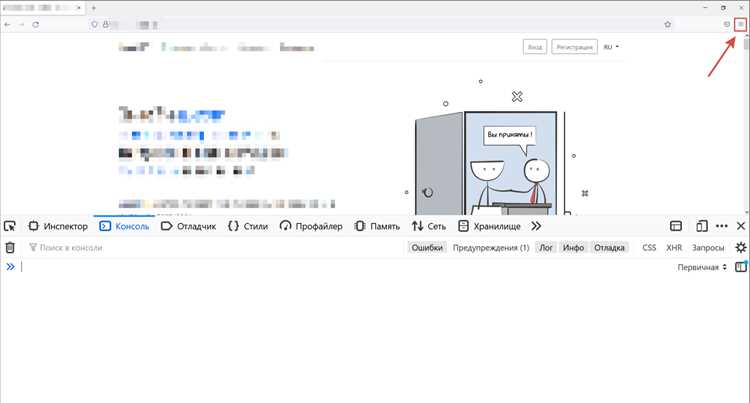750x403 pixels.
Task: Focus the Поиск в консоли filter field
Action: [x=215, y=248]
